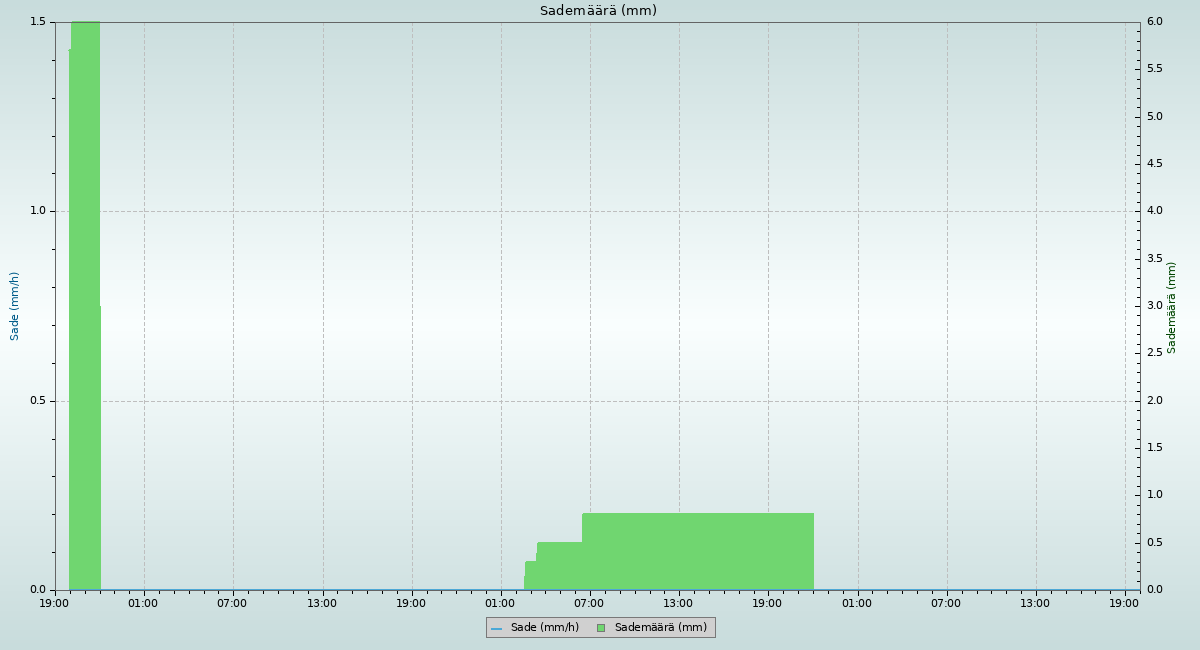Viewport: 1200px width, 650px height.
Task: Click the 1.5 tick on left axis
Action: click(38, 22)
